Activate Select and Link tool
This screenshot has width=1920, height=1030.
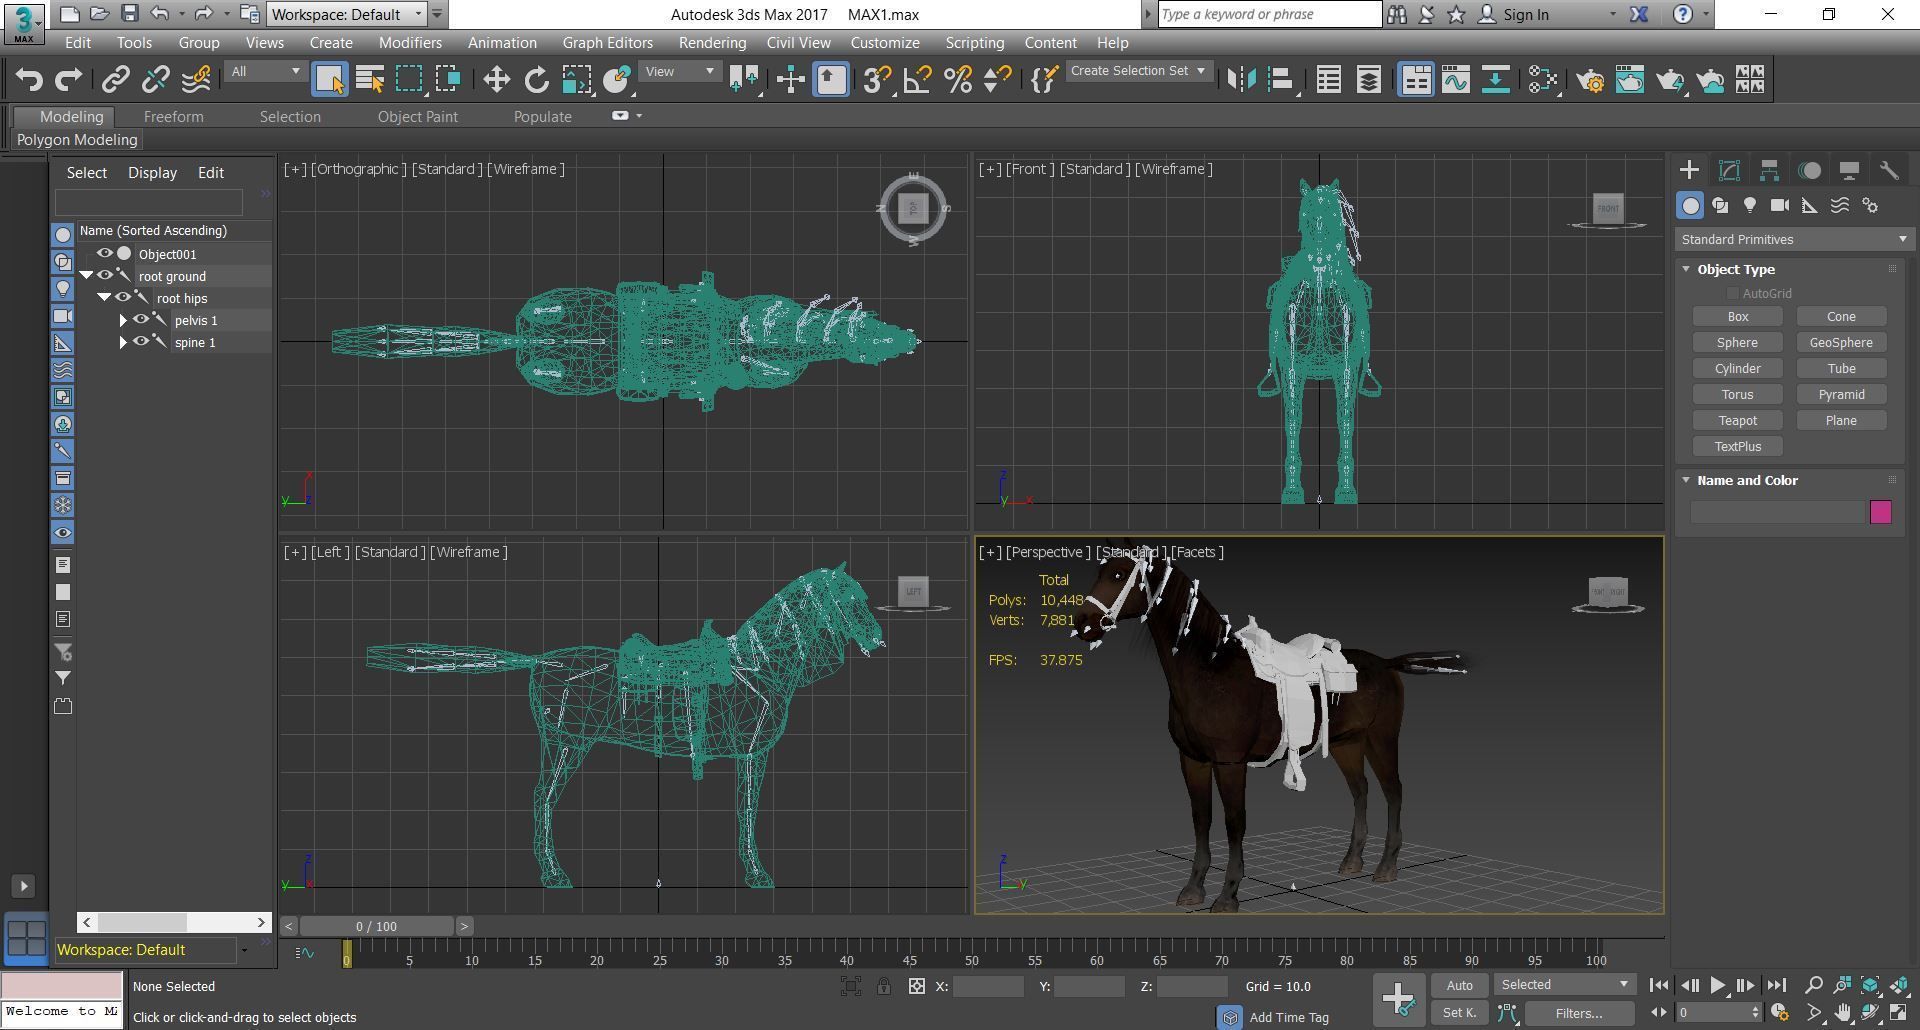116,80
